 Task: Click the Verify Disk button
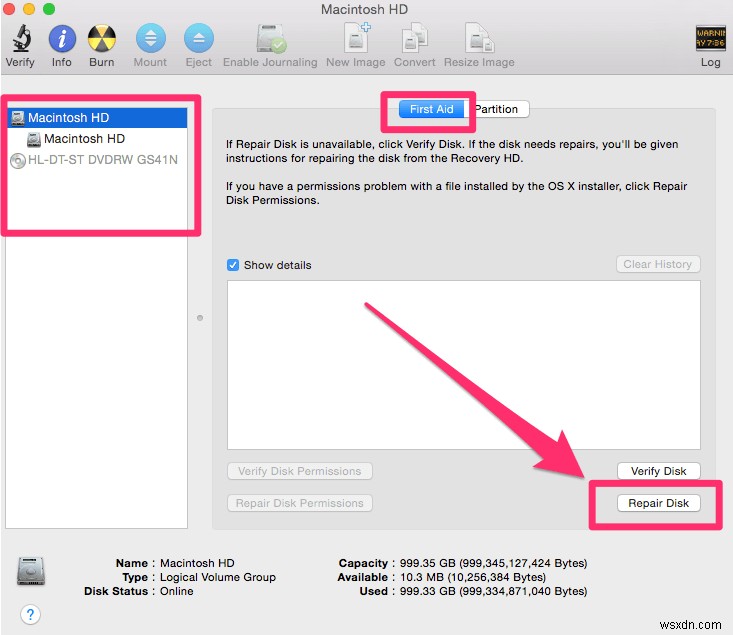coord(659,471)
